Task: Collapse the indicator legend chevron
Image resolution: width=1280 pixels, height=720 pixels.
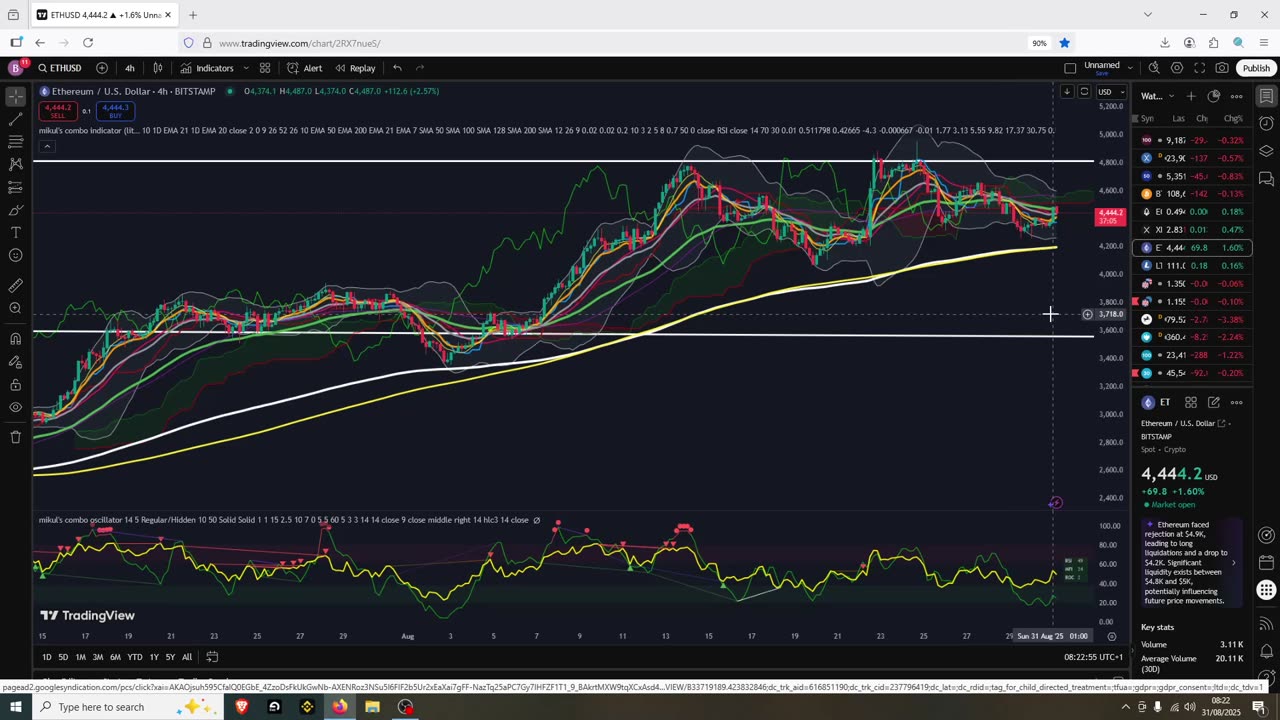Action: coord(46,146)
